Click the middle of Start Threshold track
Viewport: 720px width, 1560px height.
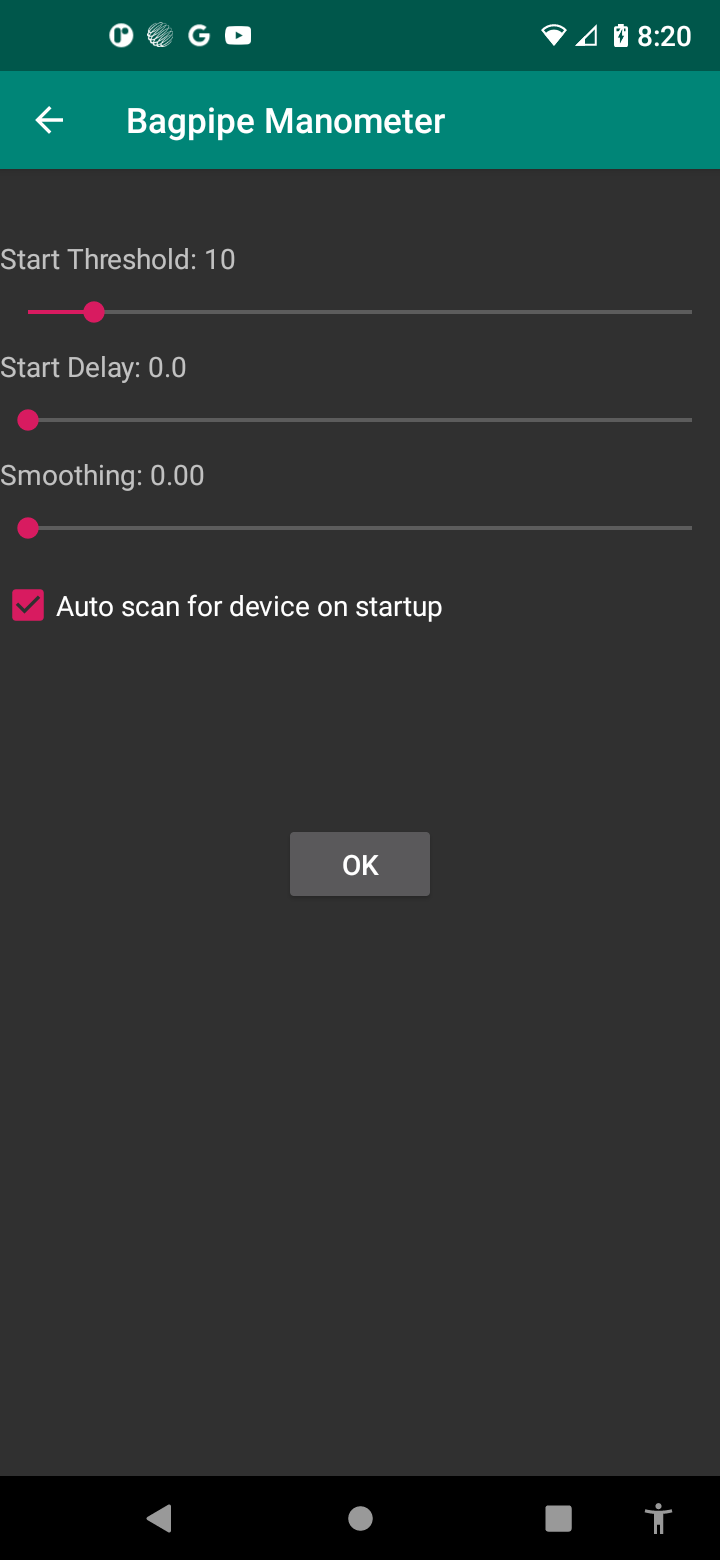(x=360, y=312)
